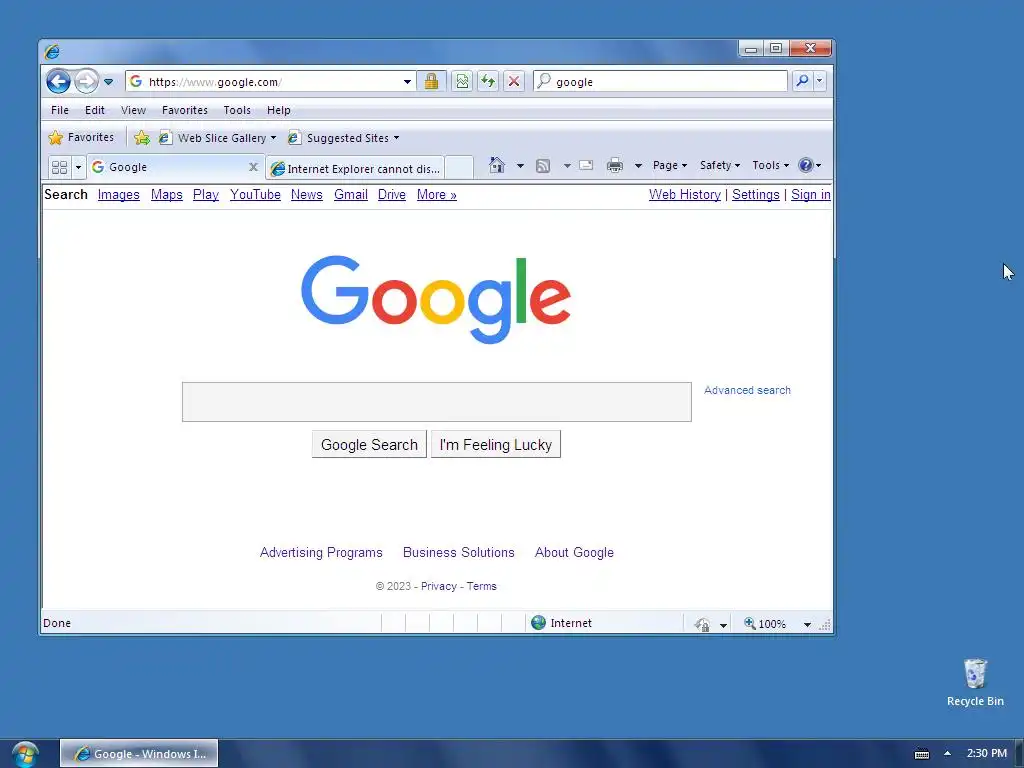Open the Recycle Bin desktop icon

pos(975,682)
